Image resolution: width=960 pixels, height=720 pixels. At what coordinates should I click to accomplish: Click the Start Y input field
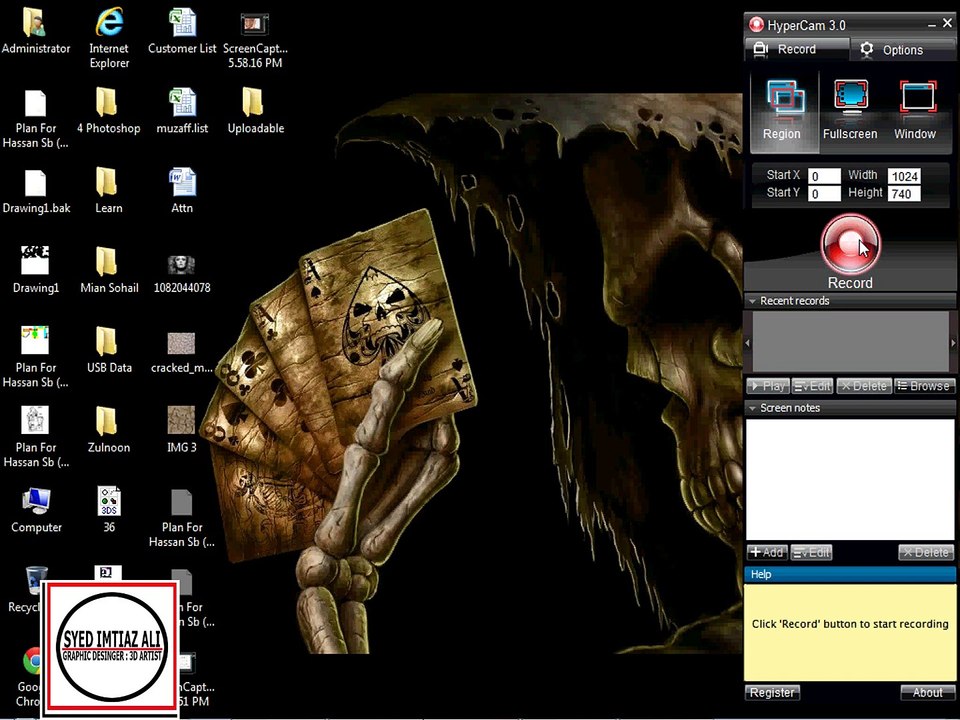824,194
